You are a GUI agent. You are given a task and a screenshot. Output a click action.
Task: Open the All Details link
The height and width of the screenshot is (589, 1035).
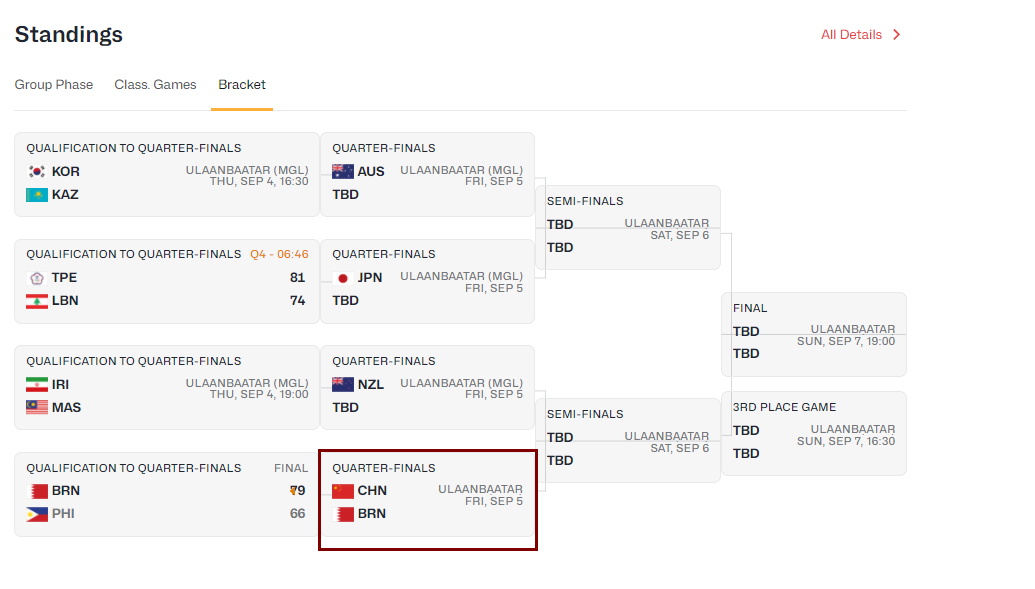851,34
